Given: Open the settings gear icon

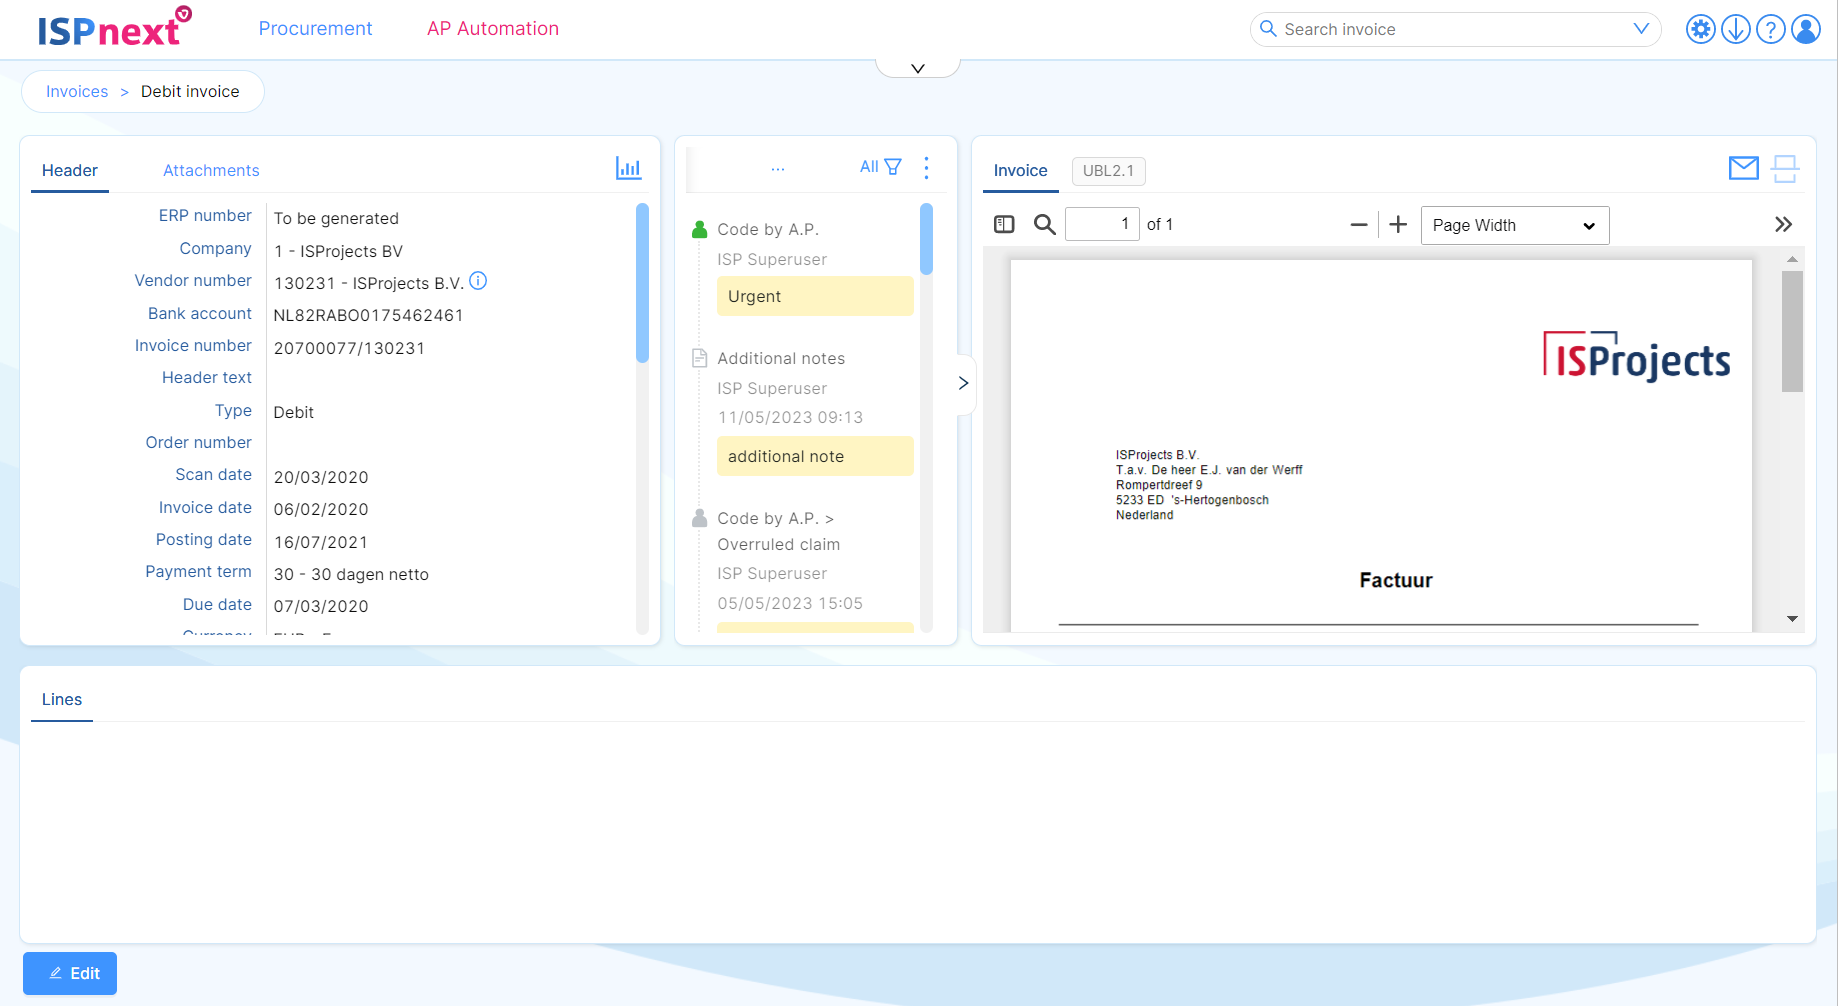Looking at the screenshot, I should [x=1700, y=29].
